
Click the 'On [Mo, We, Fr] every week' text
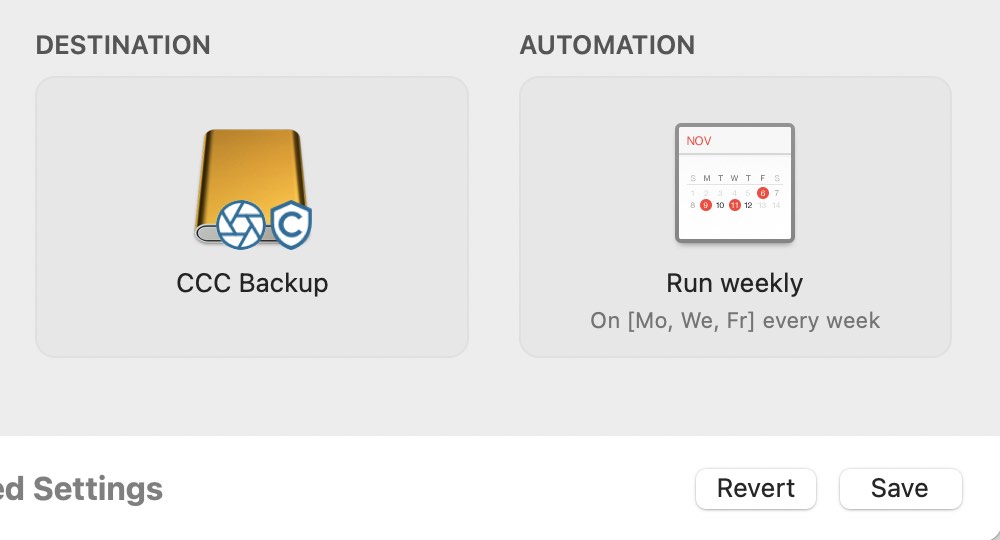pyautogui.click(x=735, y=320)
